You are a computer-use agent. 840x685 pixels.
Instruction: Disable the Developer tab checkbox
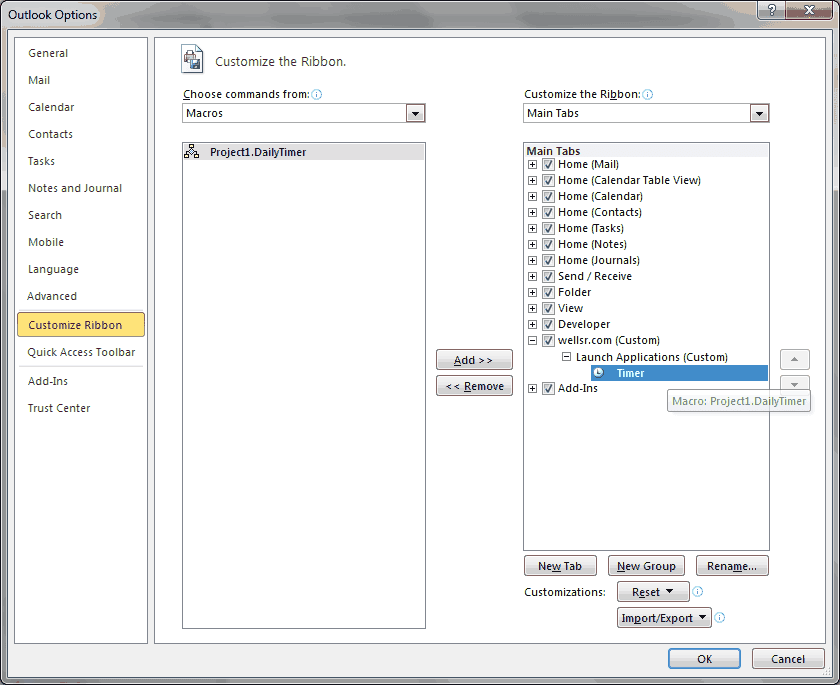coord(548,324)
